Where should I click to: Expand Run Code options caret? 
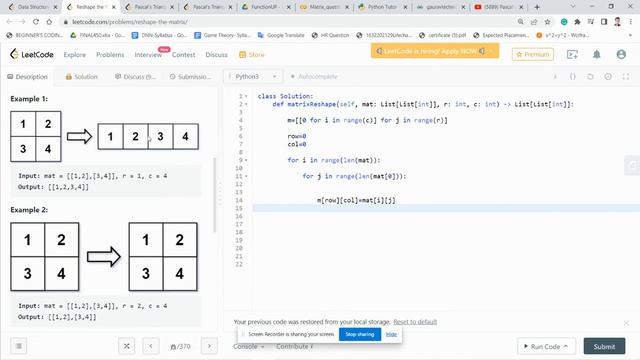[566, 346]
